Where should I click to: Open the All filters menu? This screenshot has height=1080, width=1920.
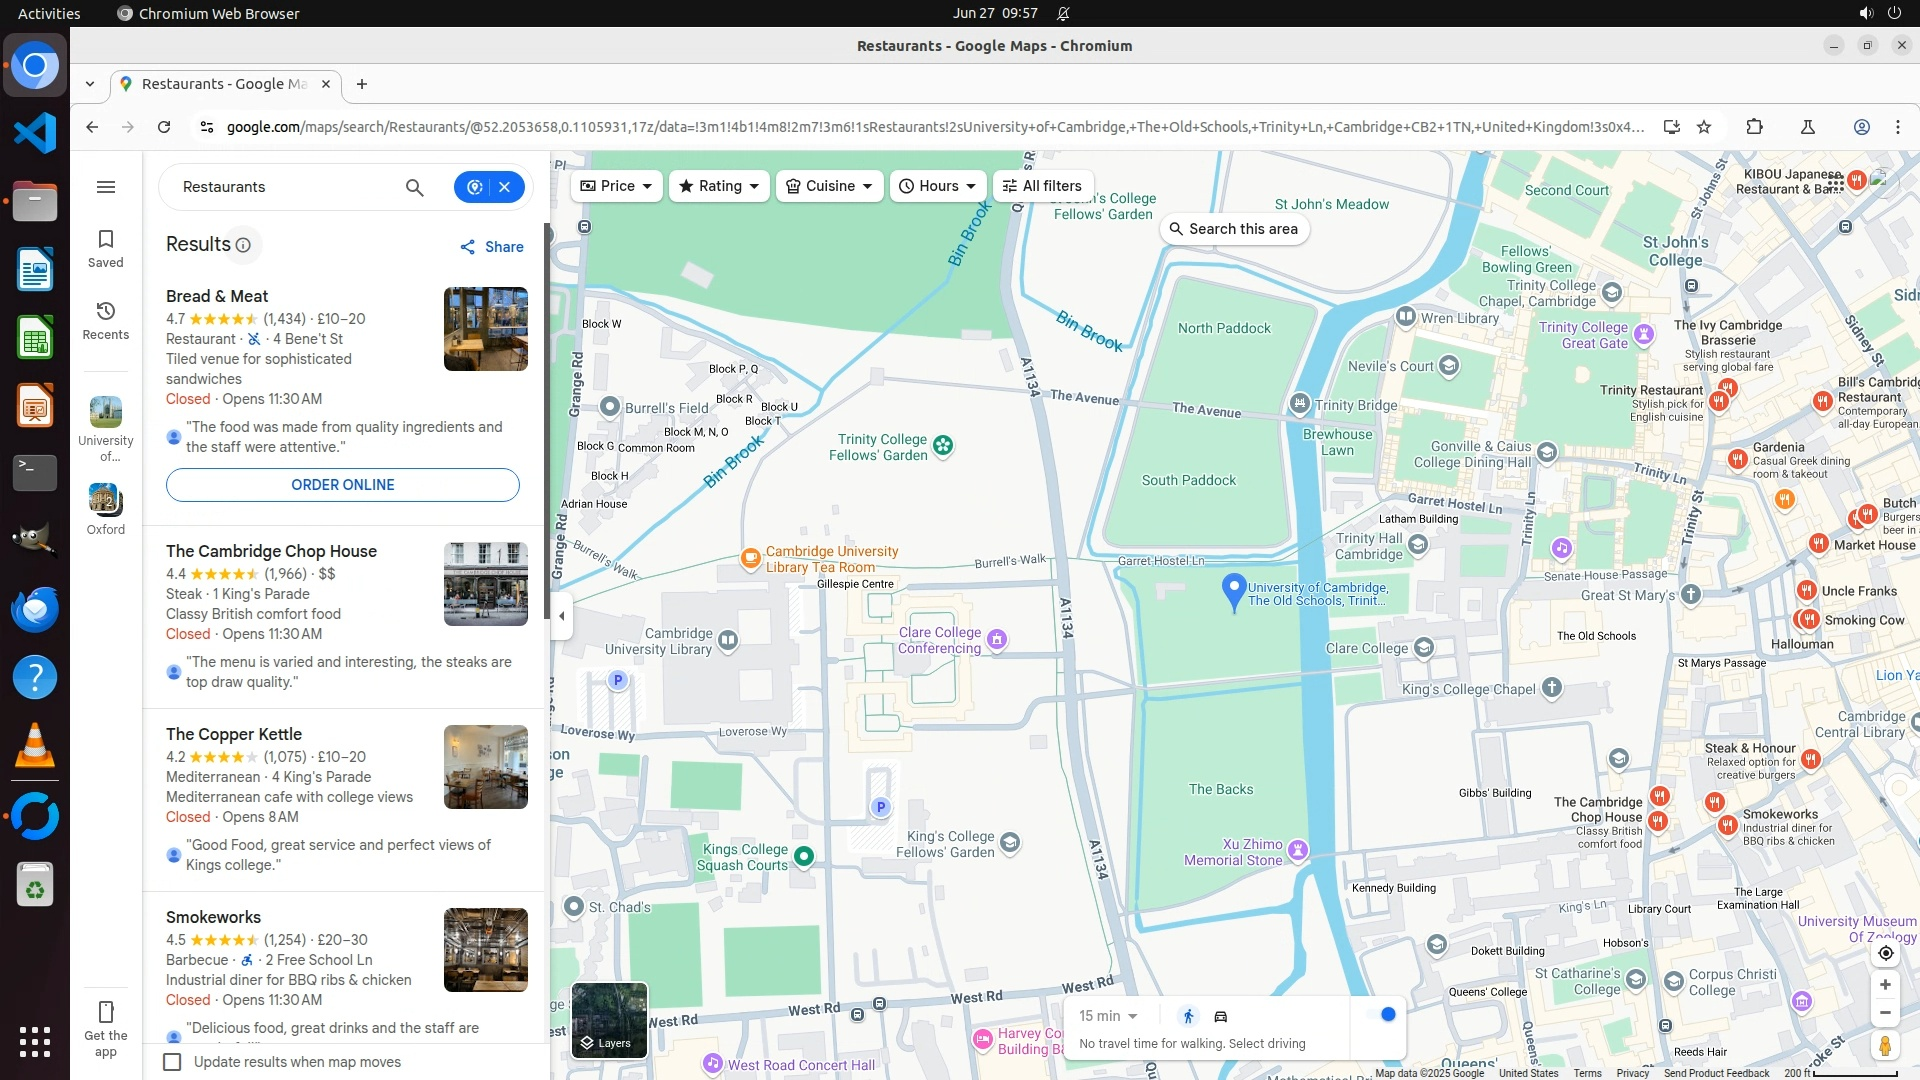tap(1042, 186)
